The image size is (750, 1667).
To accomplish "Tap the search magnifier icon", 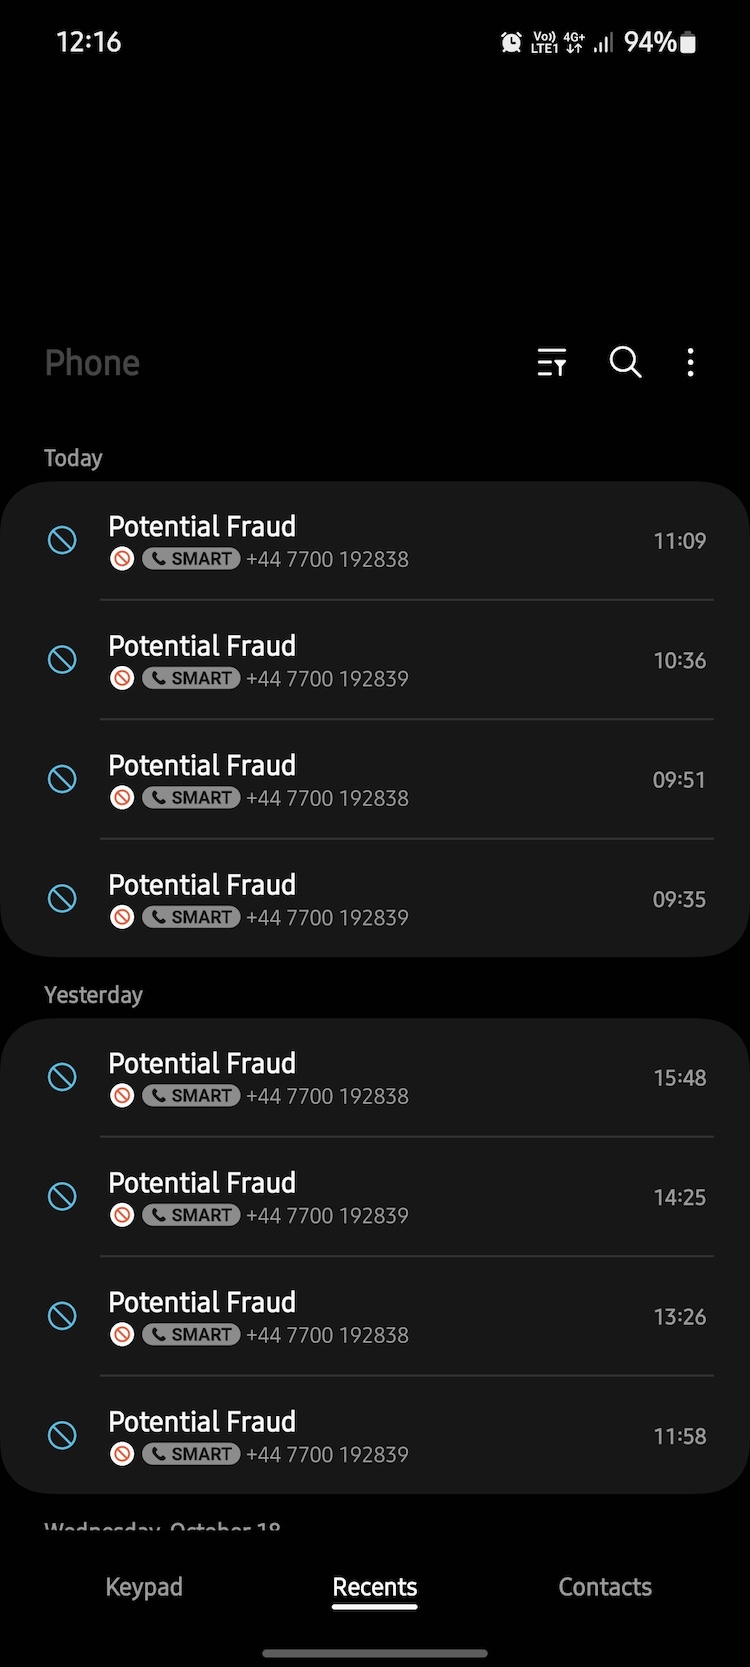I will pos(625,362).
